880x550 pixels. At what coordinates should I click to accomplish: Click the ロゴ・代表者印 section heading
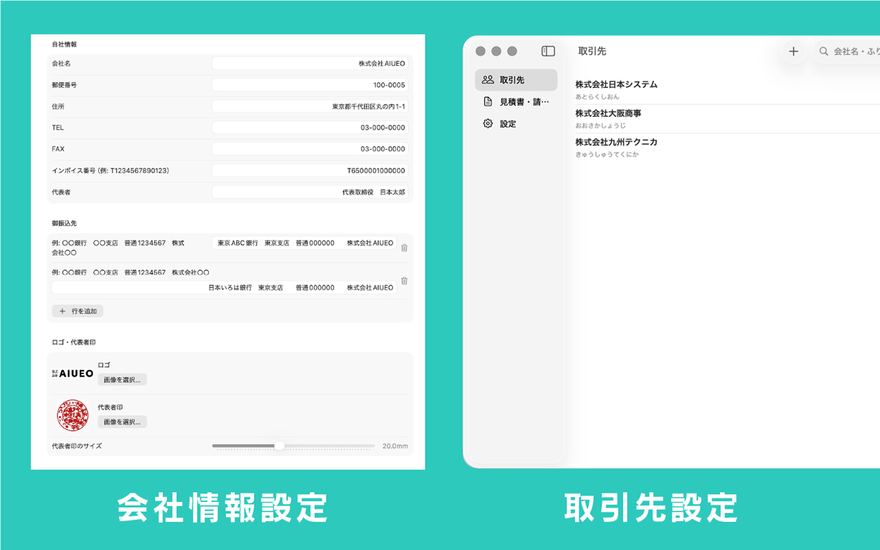[74, 342]
